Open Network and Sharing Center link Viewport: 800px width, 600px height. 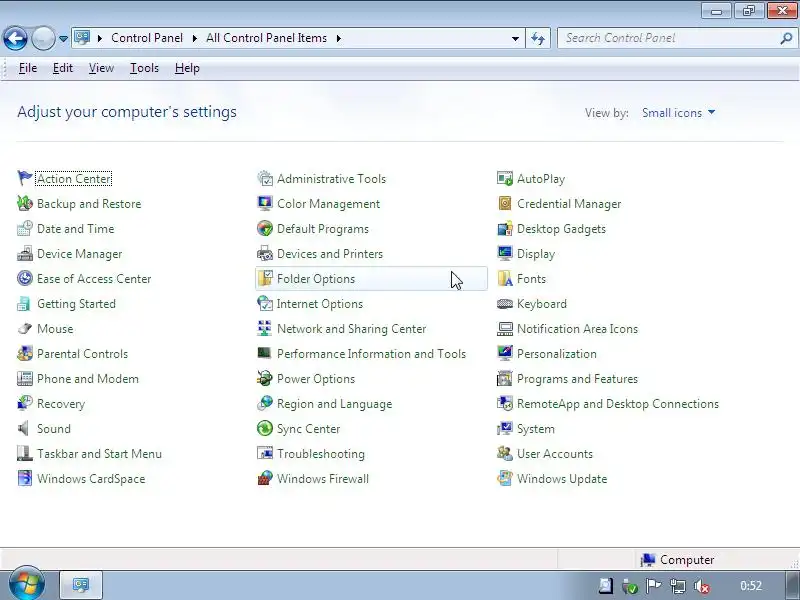coord(352,329)
